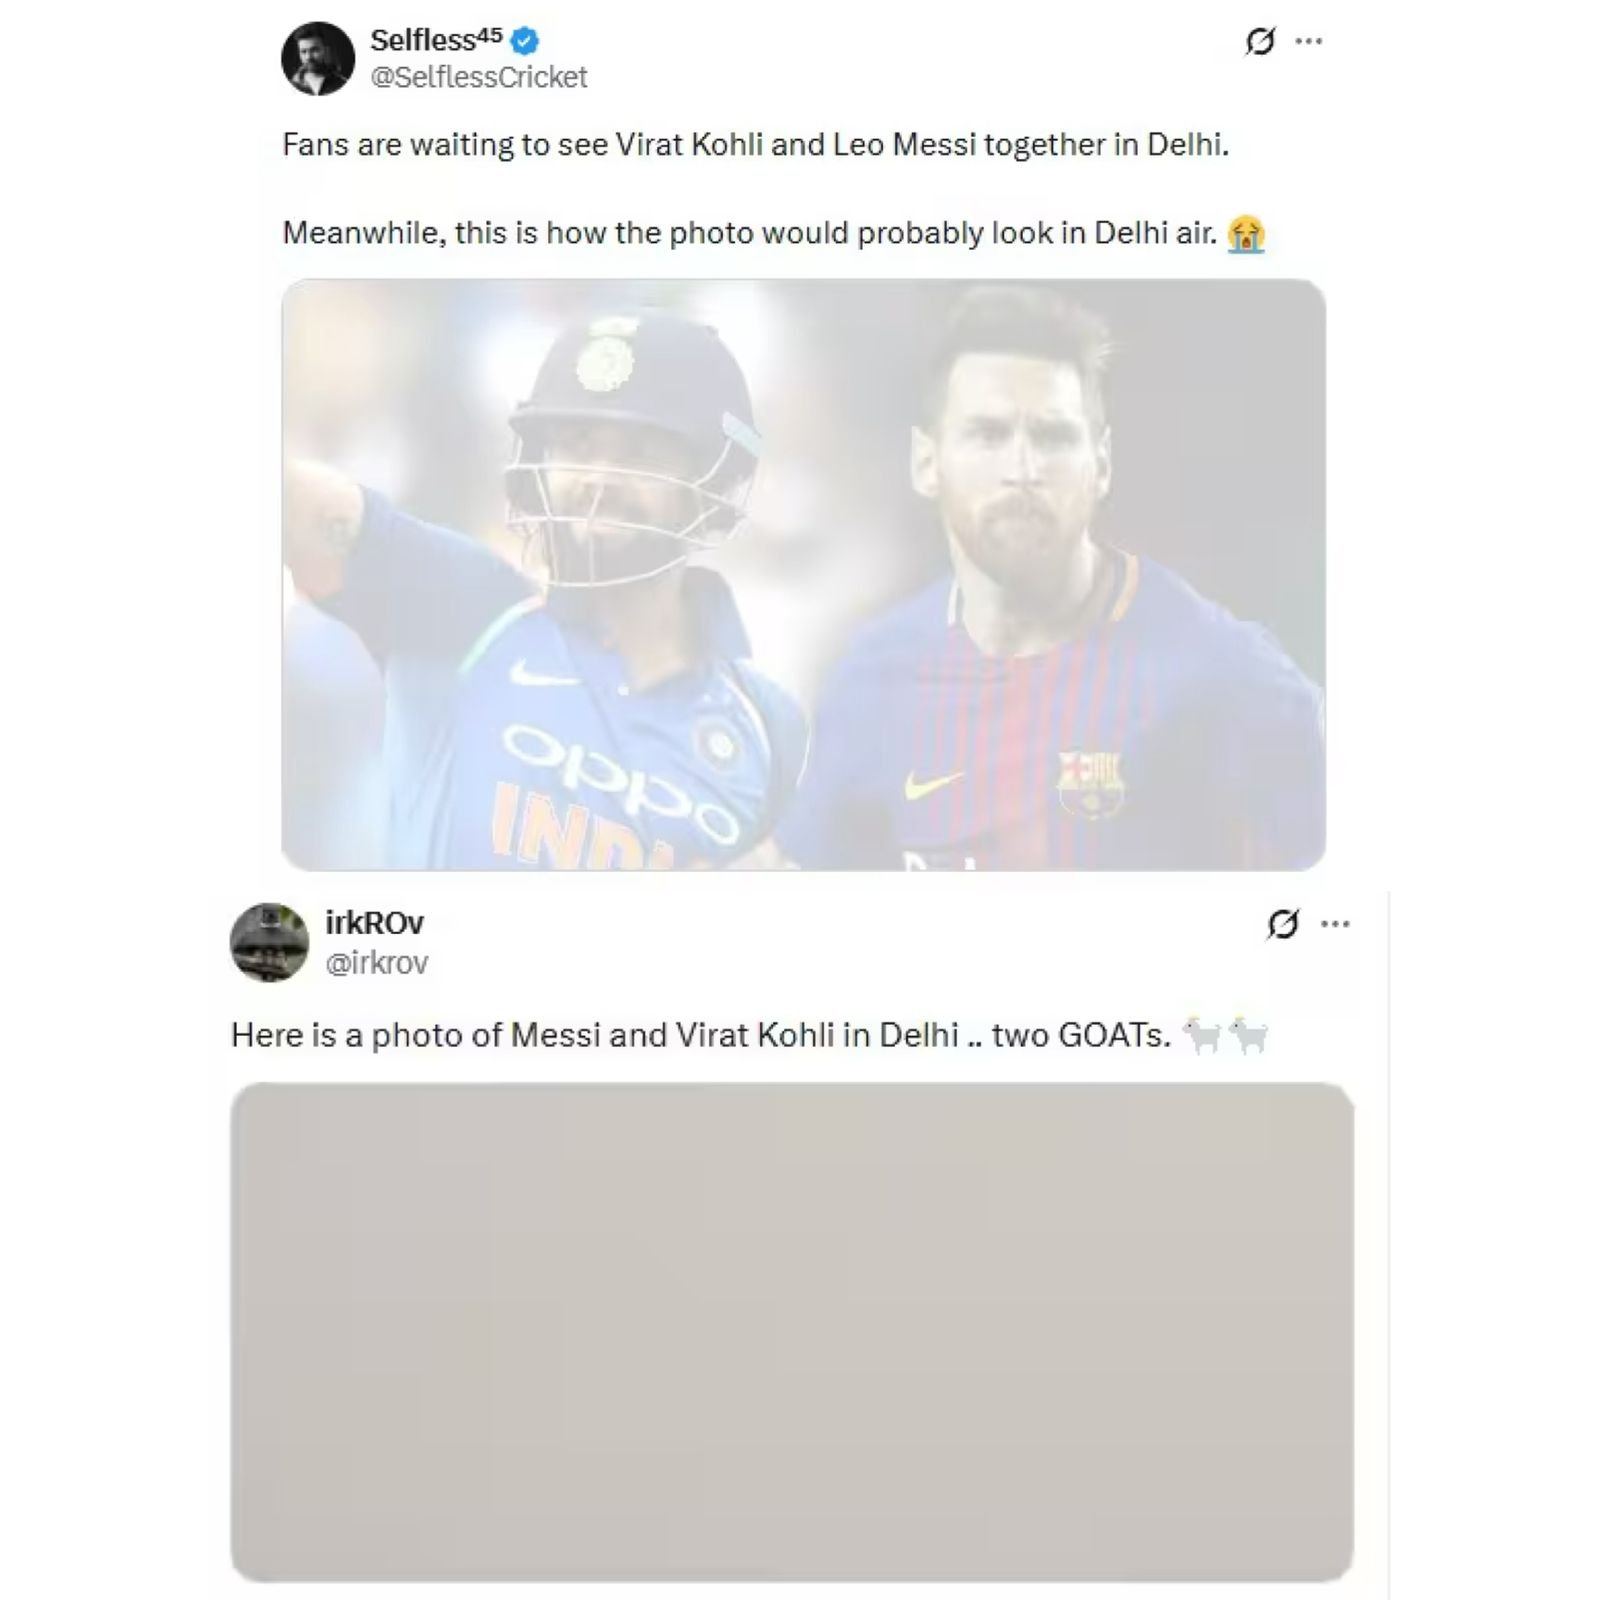The height and width of the screenshot is (1600, 1600).
Task: Click the second goat emoji
Action: pos(1249,1034)
